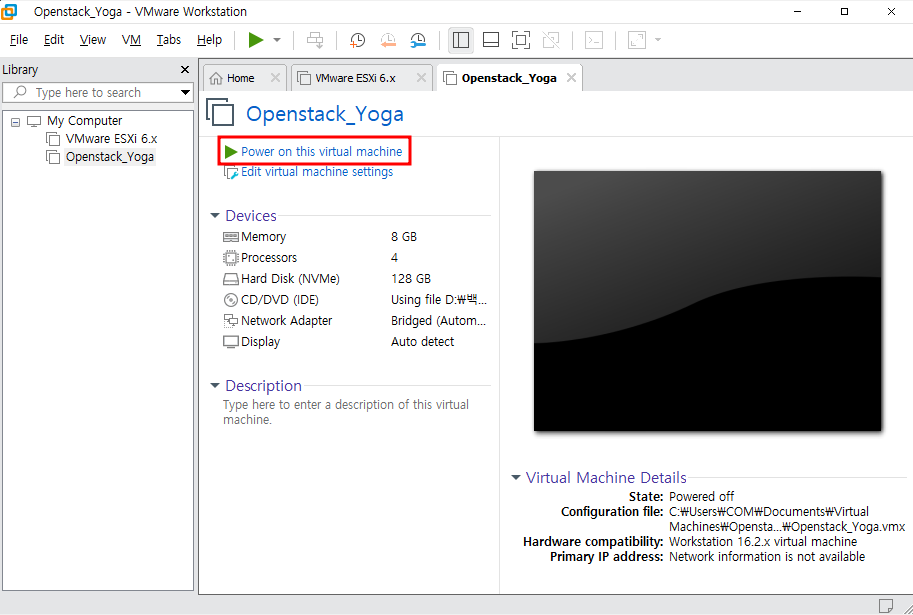
Task: Click the Powered off state text
Action: pos(702,497)
